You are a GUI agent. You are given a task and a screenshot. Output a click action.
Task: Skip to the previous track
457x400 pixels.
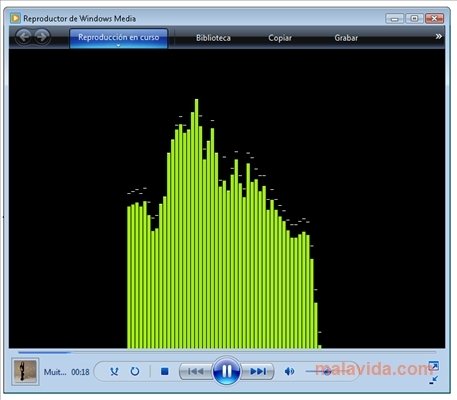click(x=196, y=371)
